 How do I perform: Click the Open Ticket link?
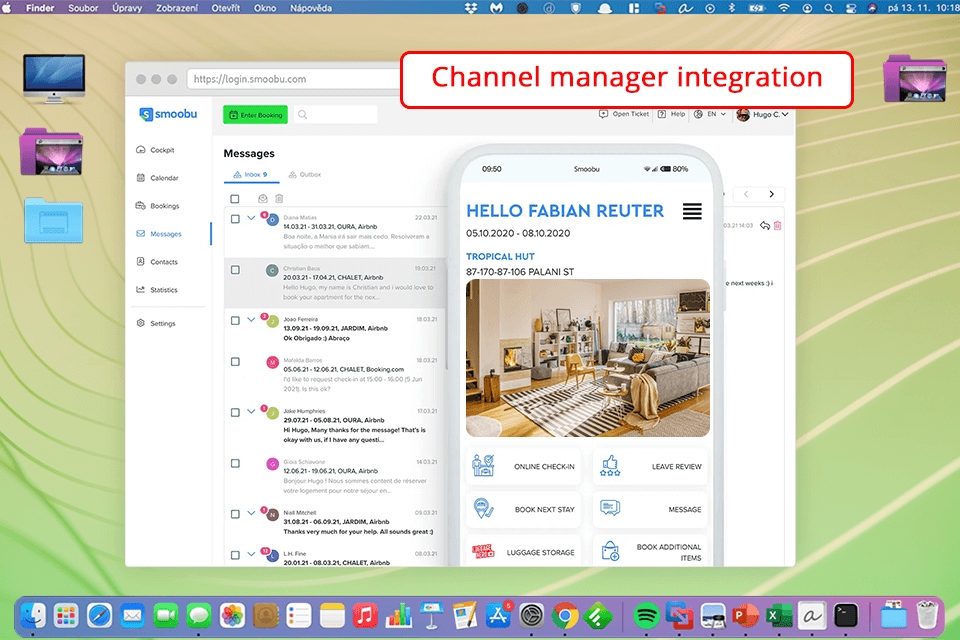(624, 114)
